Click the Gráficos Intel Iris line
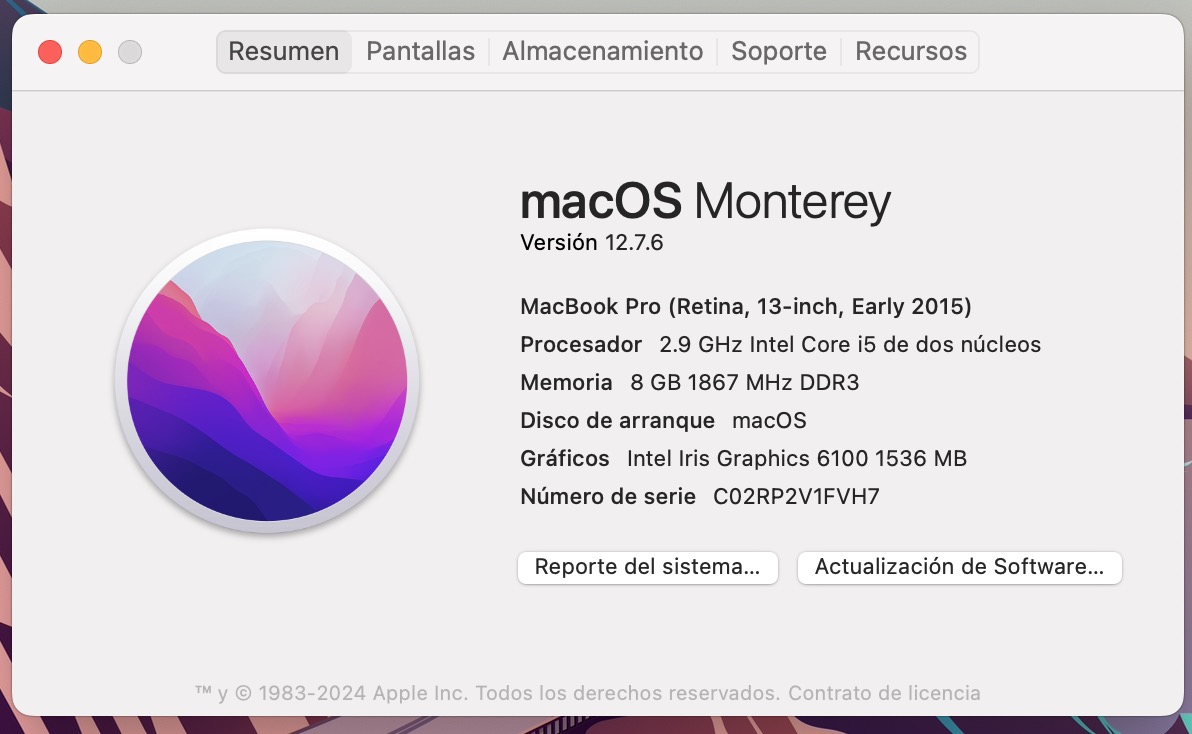 pos(743,458)
